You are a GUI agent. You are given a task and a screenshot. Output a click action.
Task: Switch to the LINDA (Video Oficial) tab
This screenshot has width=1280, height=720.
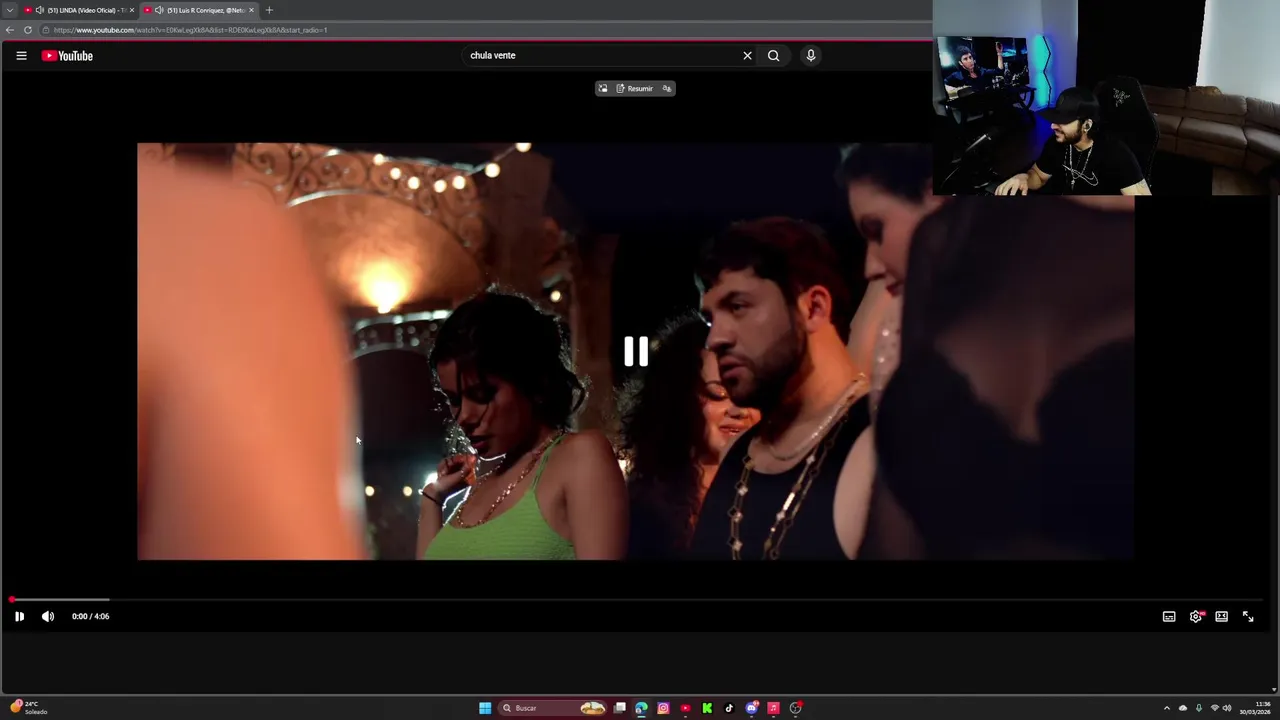point(79,10)
